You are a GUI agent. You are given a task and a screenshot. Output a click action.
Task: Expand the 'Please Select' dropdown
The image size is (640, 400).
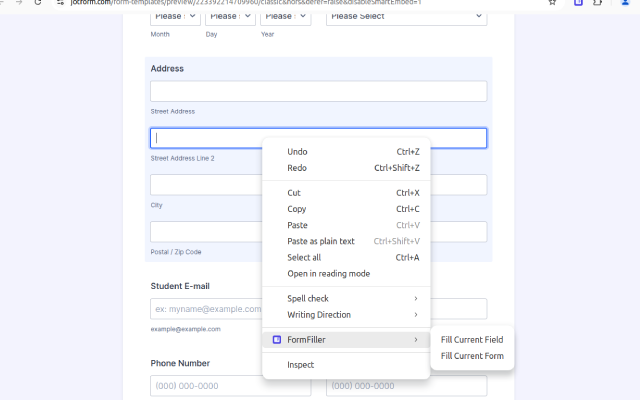click(406, 16)
